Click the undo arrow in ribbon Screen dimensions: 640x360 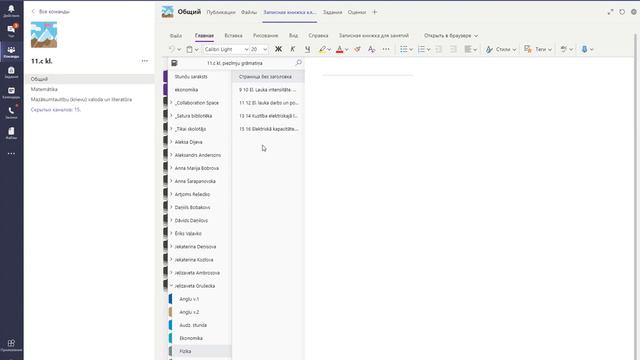172,49
